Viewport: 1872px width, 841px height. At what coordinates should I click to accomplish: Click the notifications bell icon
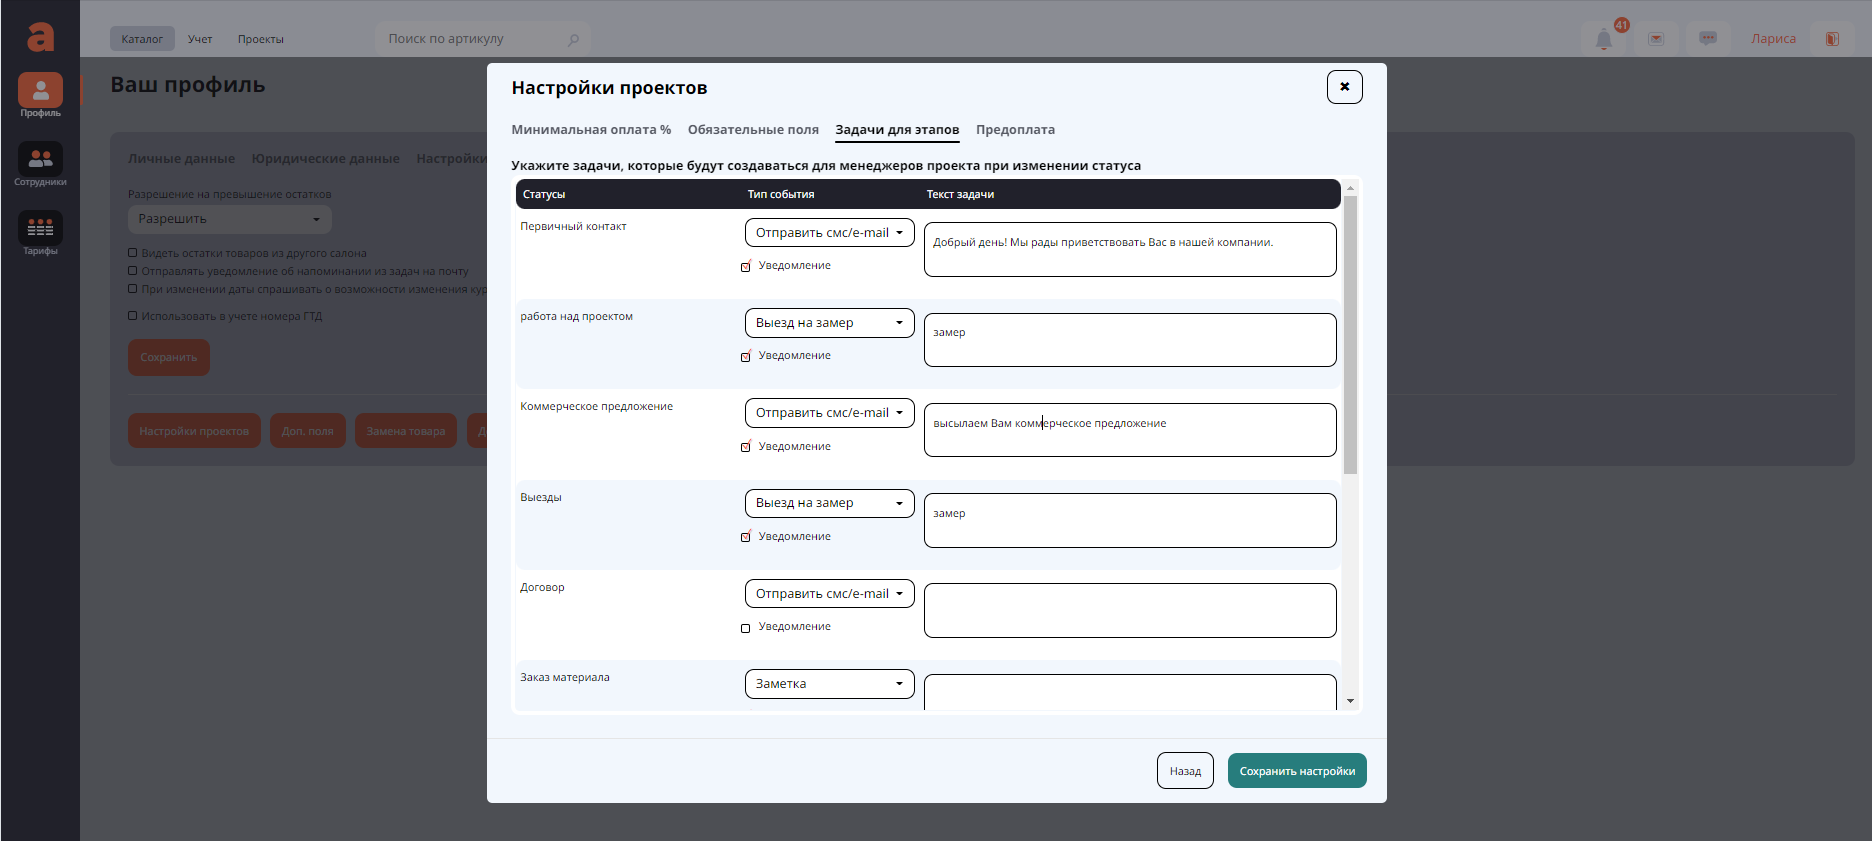click(1604, 40)
